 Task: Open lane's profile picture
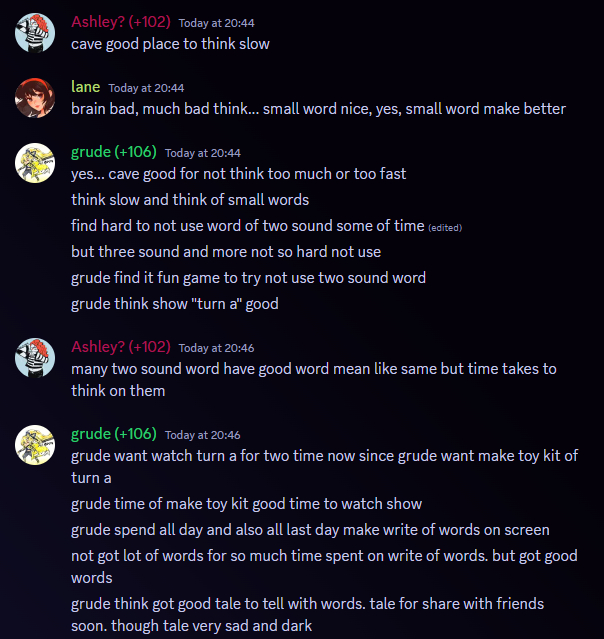[x=35, y=98]
